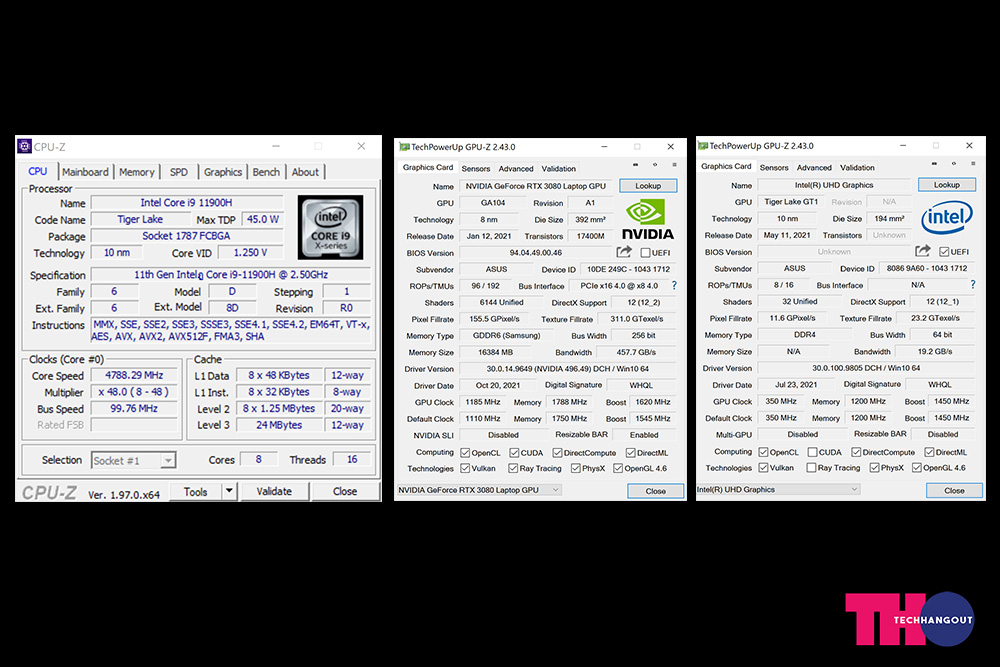Minimize the CPU-Z window
Screen dimensions: 1000x667
pos(276,147)
